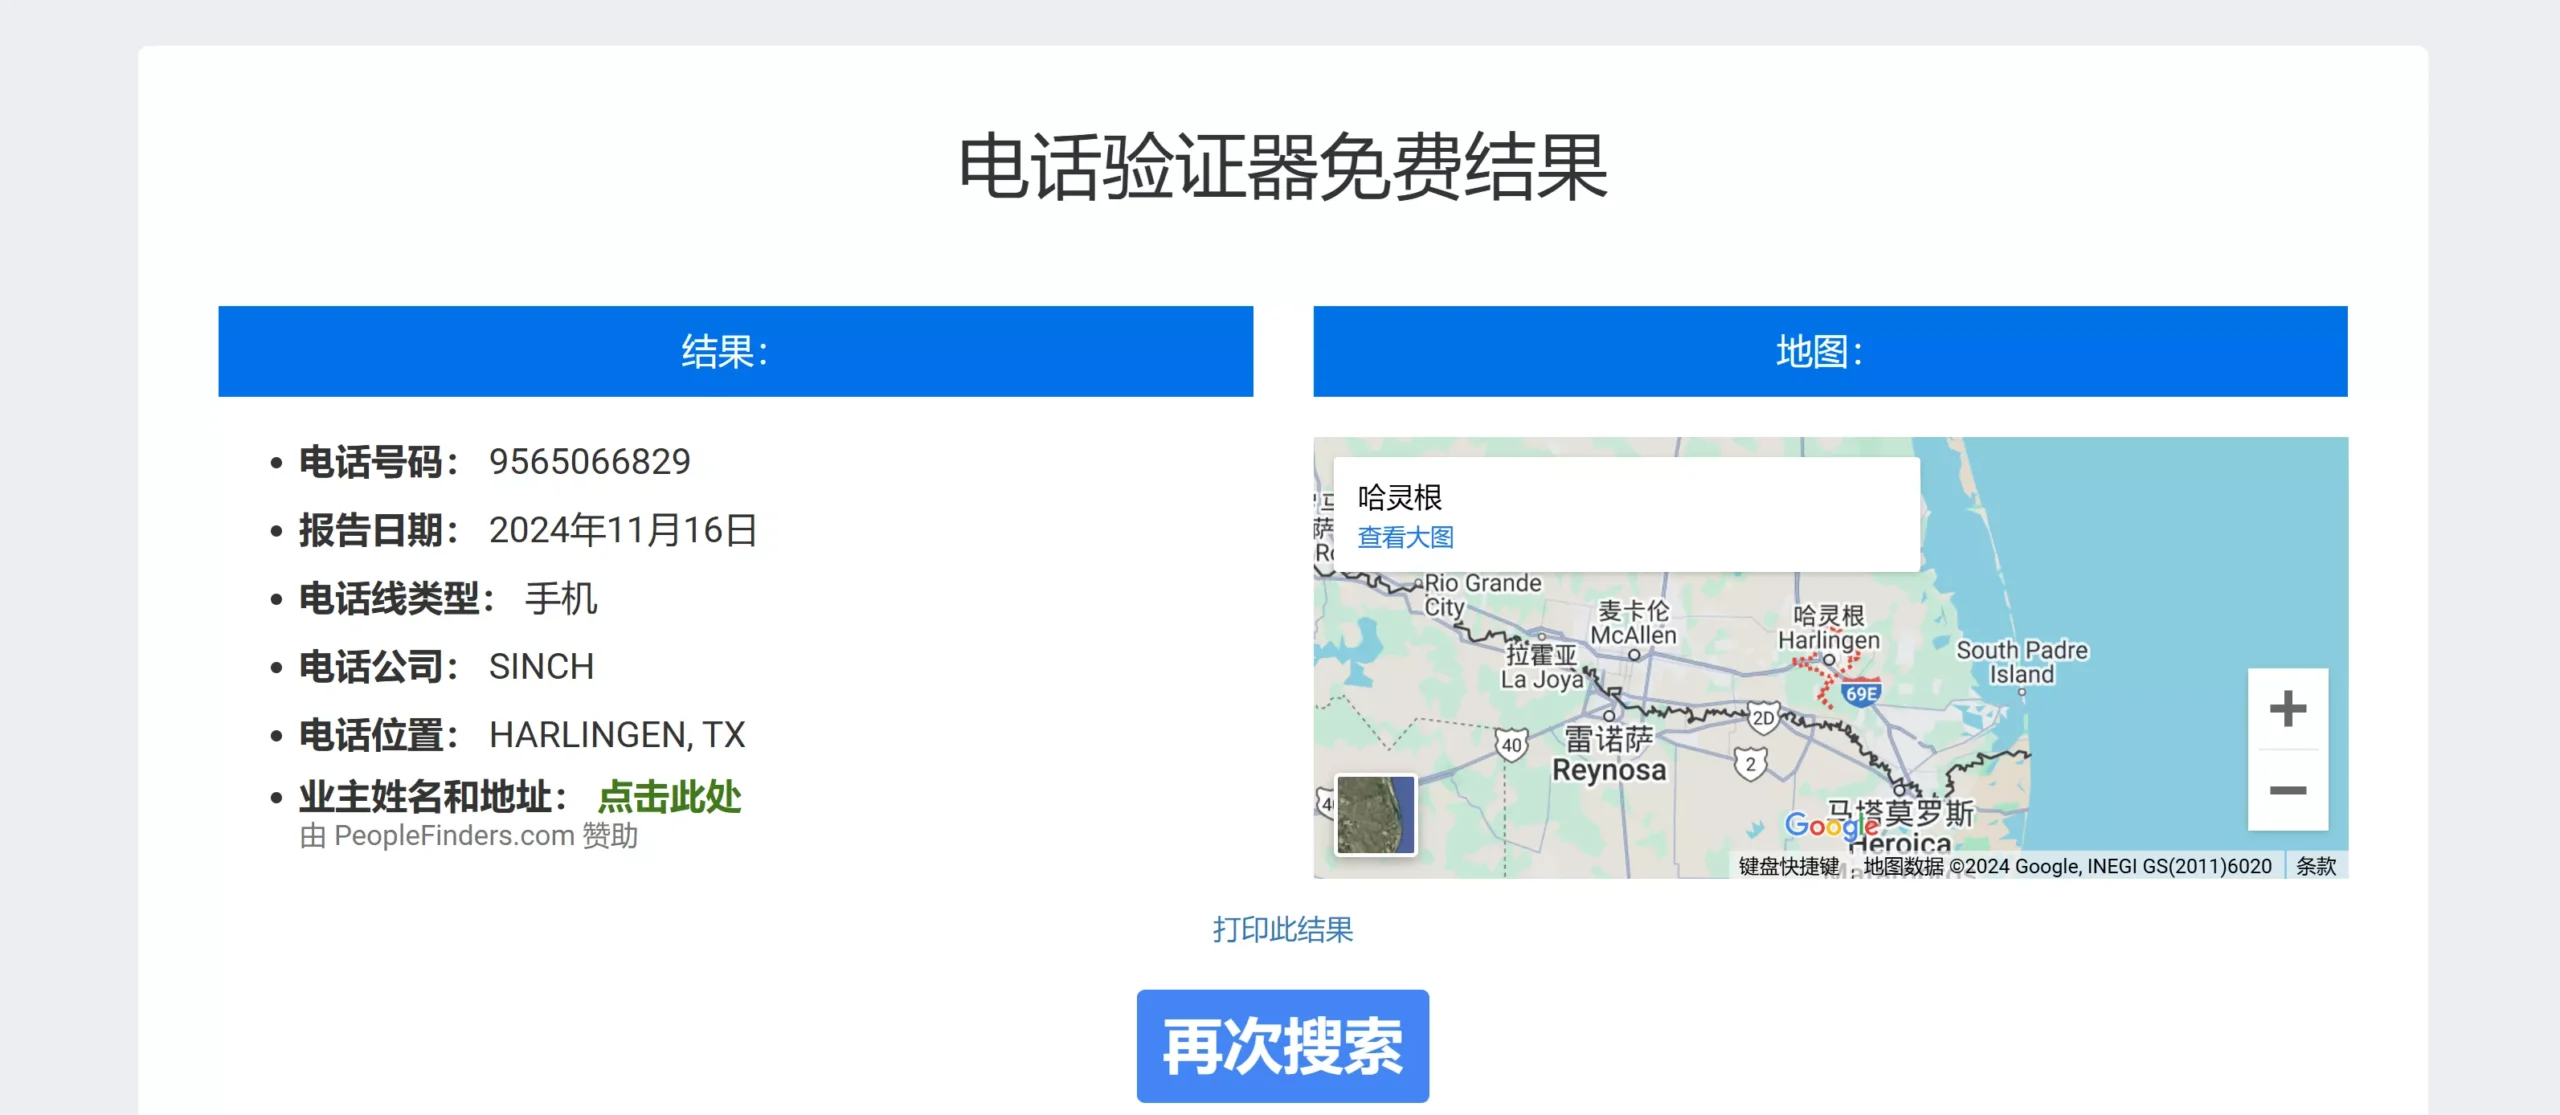
Task: Click 点击此处 to view owner name and address
Action: pos(668,797)
